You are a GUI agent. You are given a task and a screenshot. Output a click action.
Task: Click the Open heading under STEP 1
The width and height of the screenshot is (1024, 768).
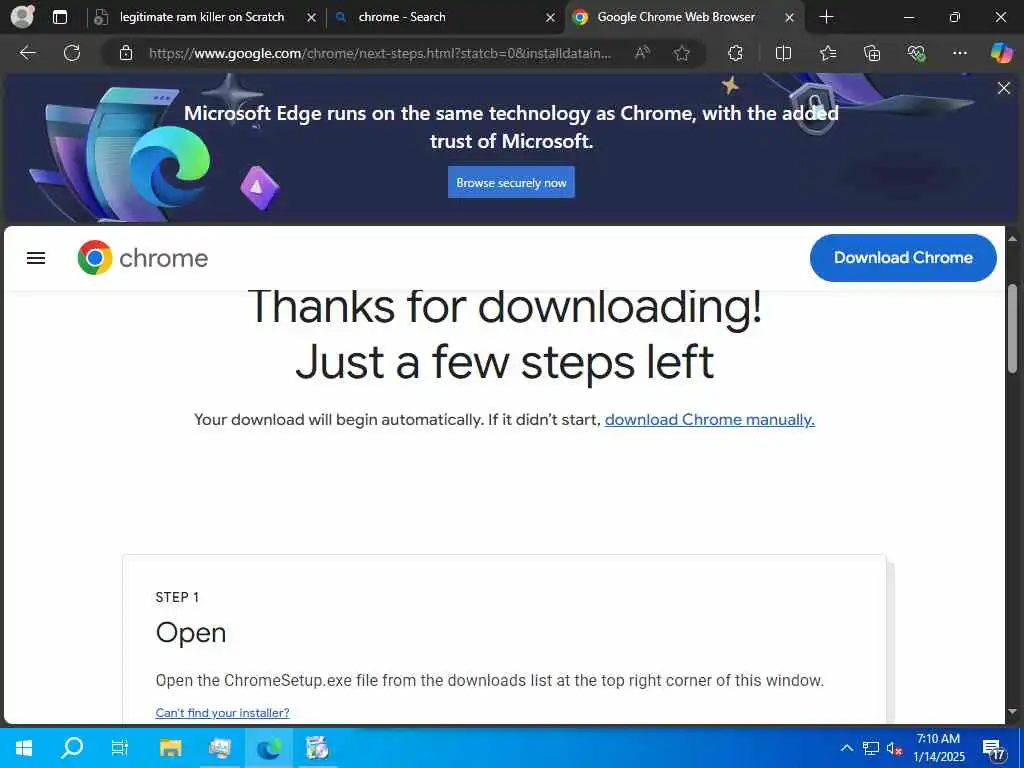[x=191, y=633]
